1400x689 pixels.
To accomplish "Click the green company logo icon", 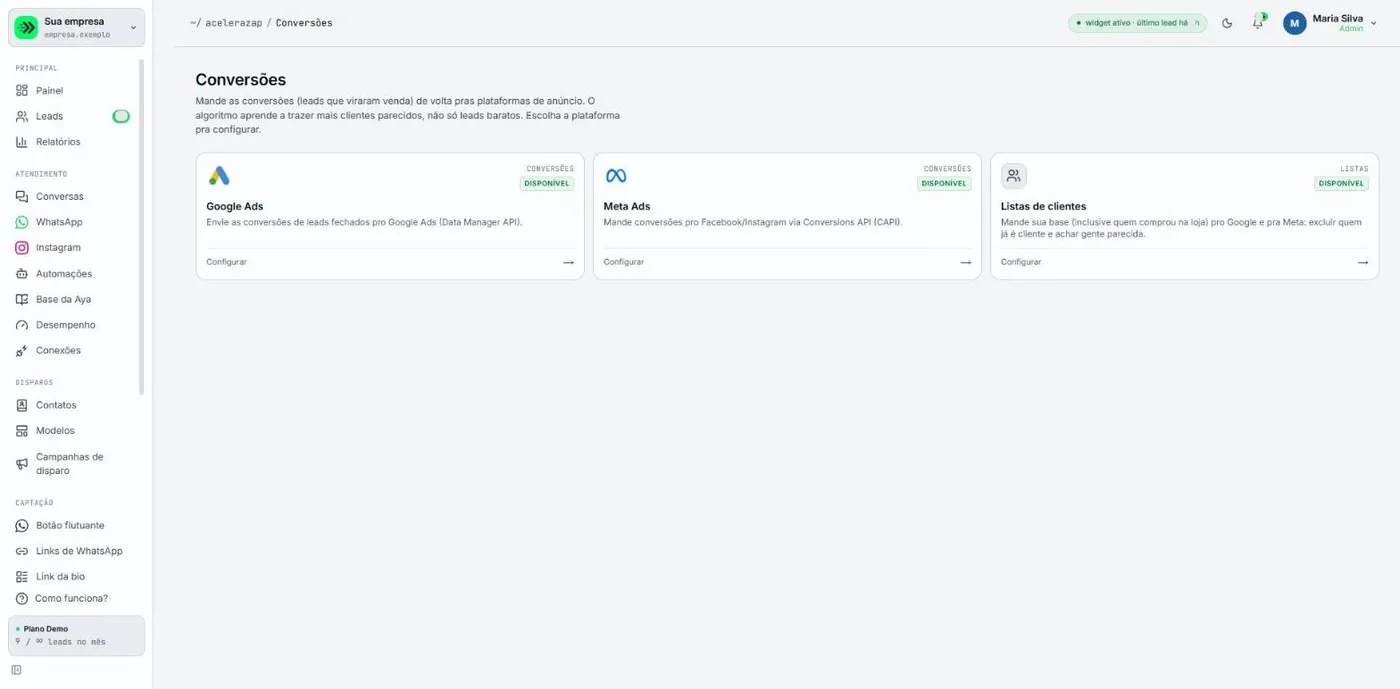I will pyautogui.click(x=26, y=27).
